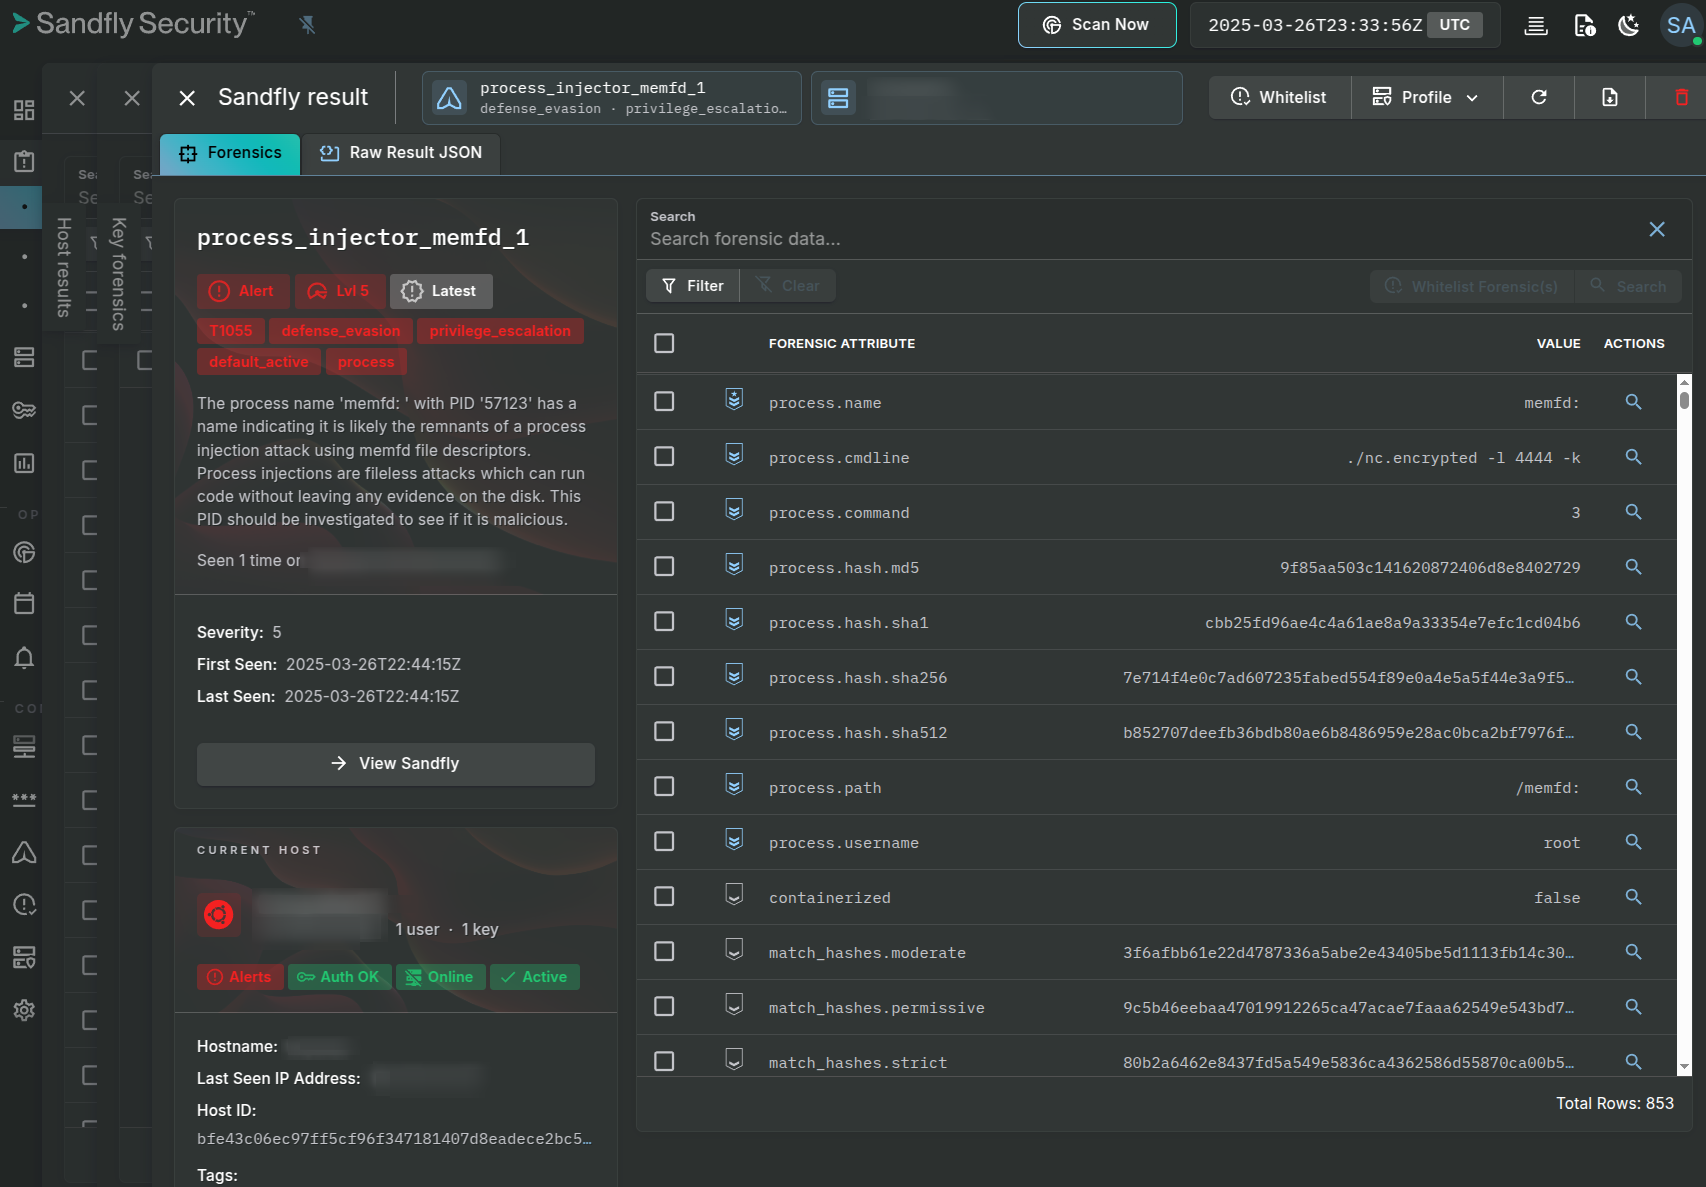Tick the process.hash.sha256 row checkbox
The height and width of the screenshot is (1187, 1706).
pos(664,677)
